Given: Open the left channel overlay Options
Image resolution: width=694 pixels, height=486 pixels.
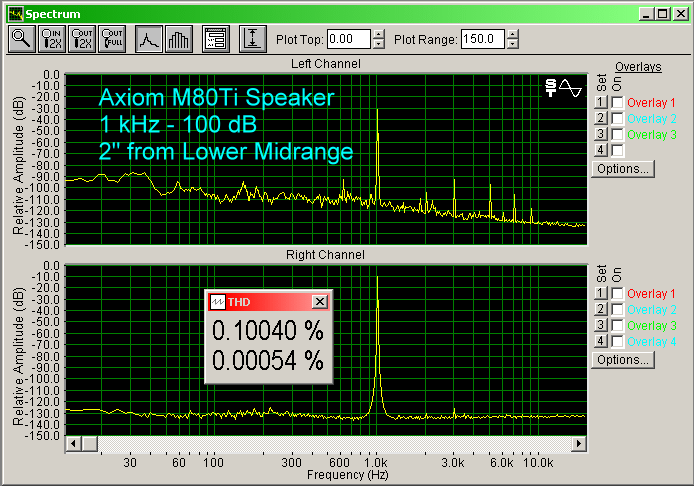Looking at the screenshot, I should point(623,169).
